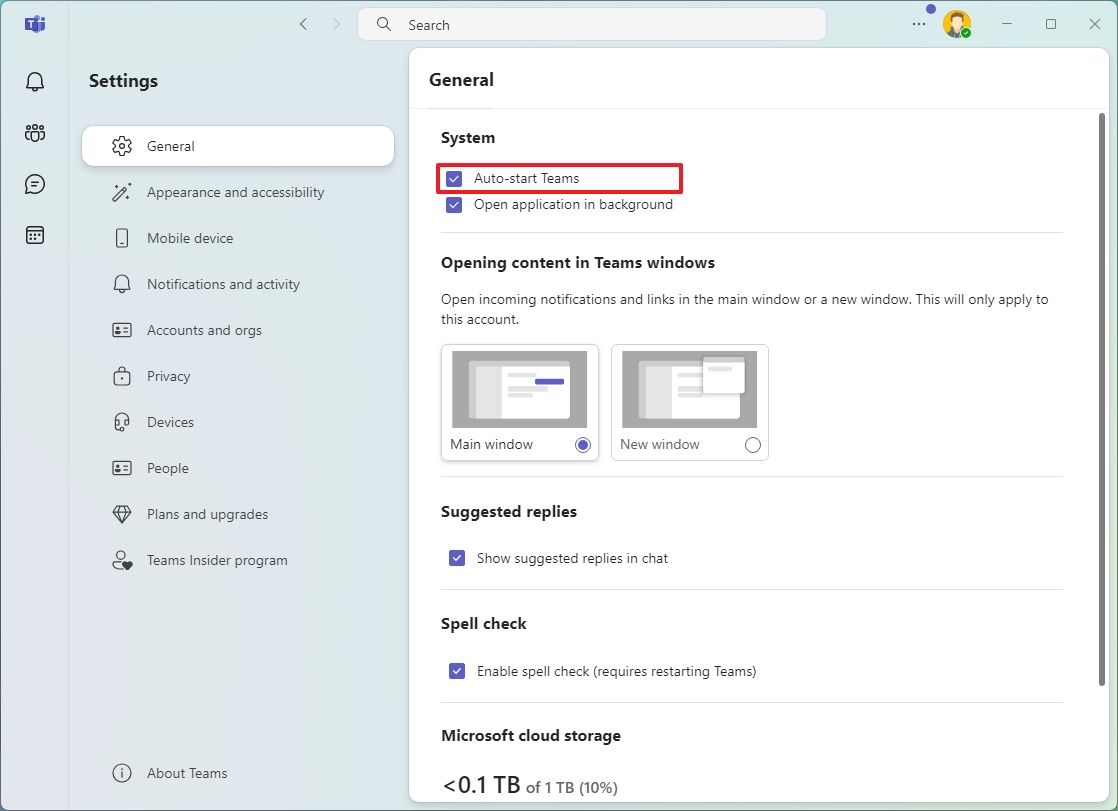Click inside the Search field
This screenshot has width=1118, height=811.
[590, 24]
